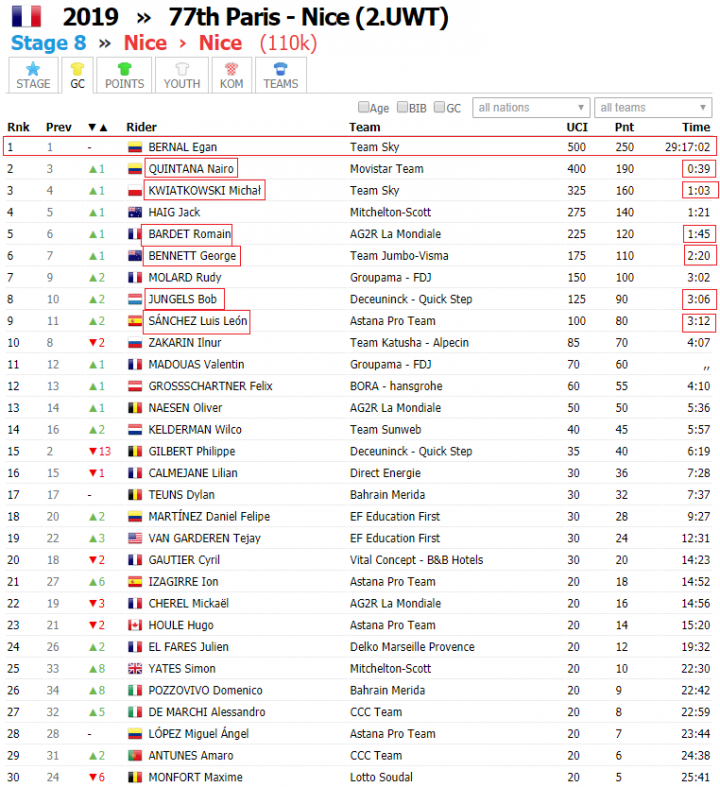Click the departure city Nice link

point(145,43)
